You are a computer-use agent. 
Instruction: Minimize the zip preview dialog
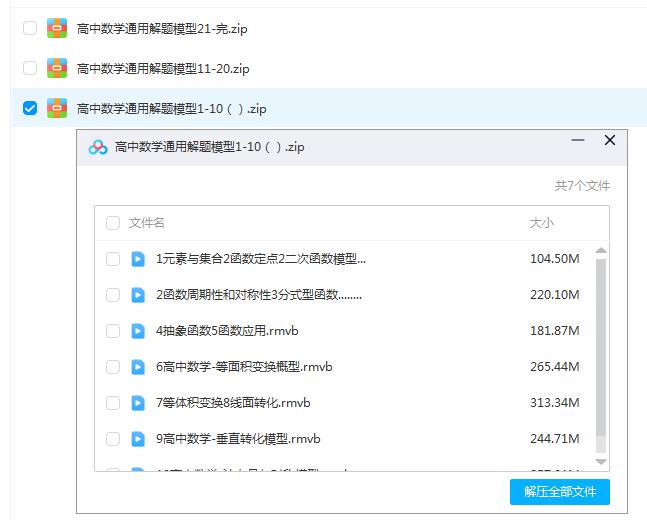click(577, 141)
